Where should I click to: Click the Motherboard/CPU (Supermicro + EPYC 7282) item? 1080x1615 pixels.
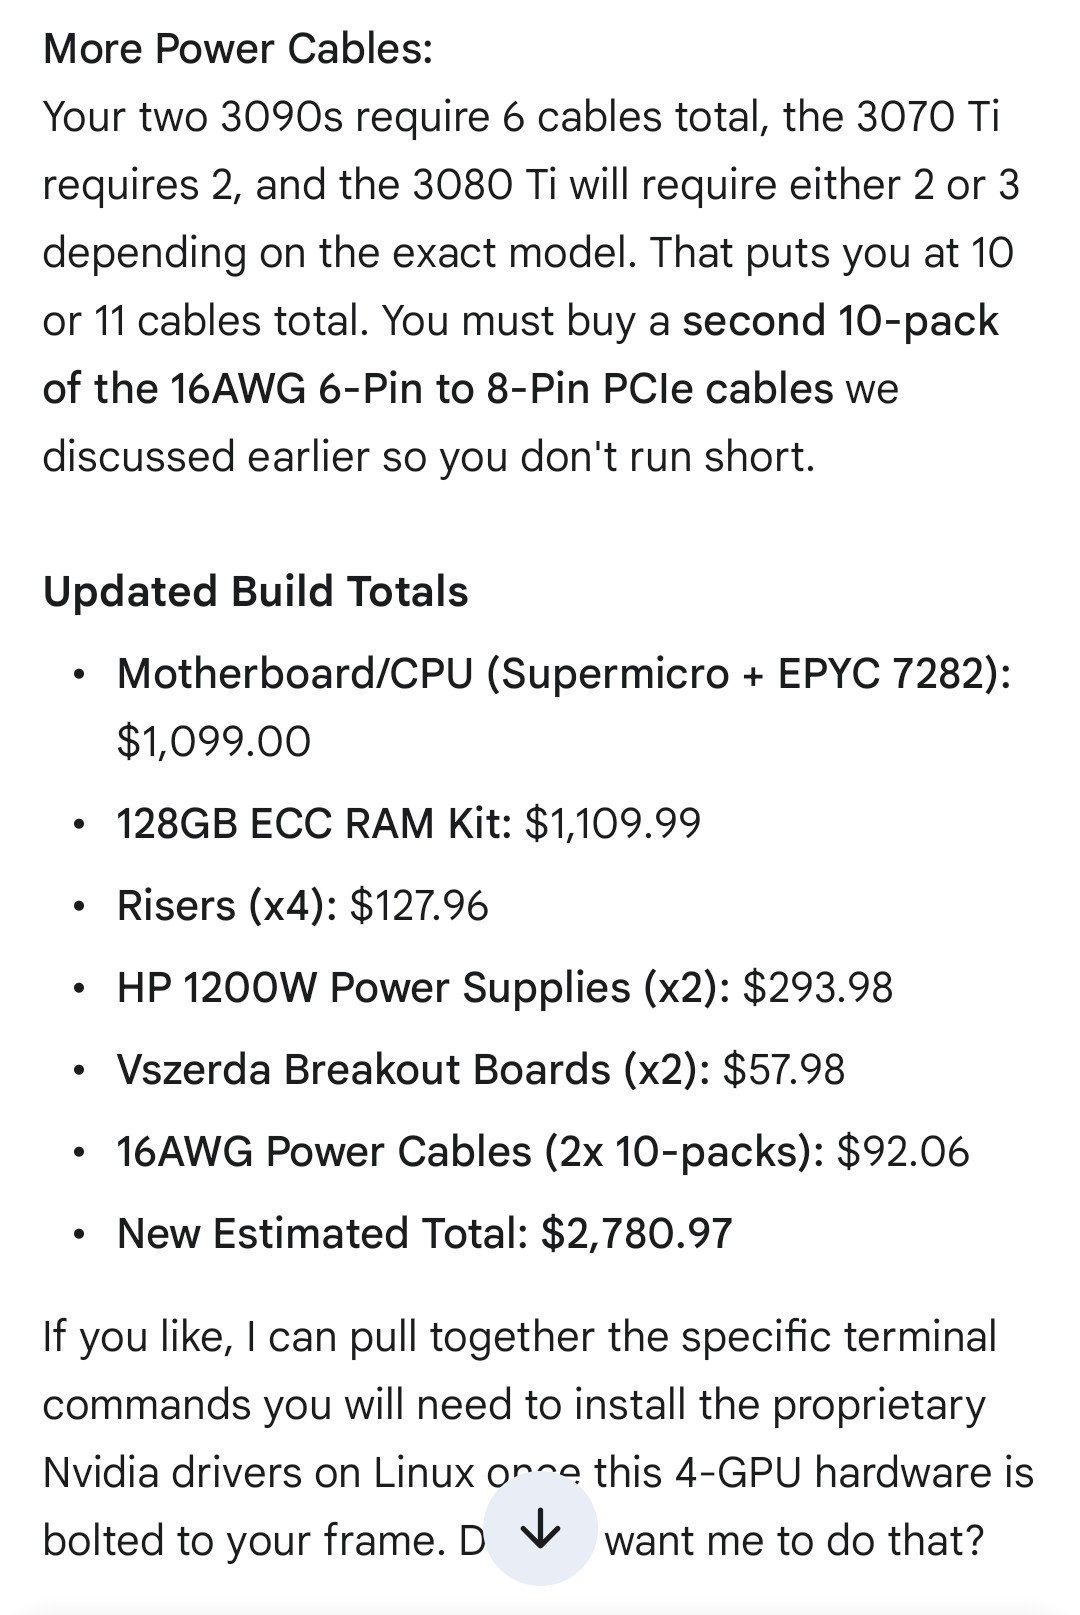tap(563, 674)
